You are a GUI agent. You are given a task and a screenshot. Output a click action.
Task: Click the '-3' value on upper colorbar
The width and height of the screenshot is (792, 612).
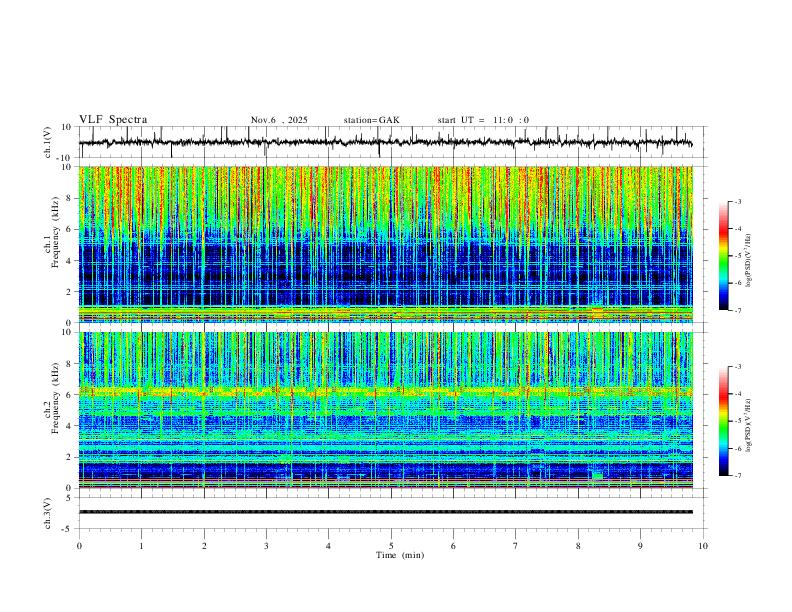tap(738, 201)
